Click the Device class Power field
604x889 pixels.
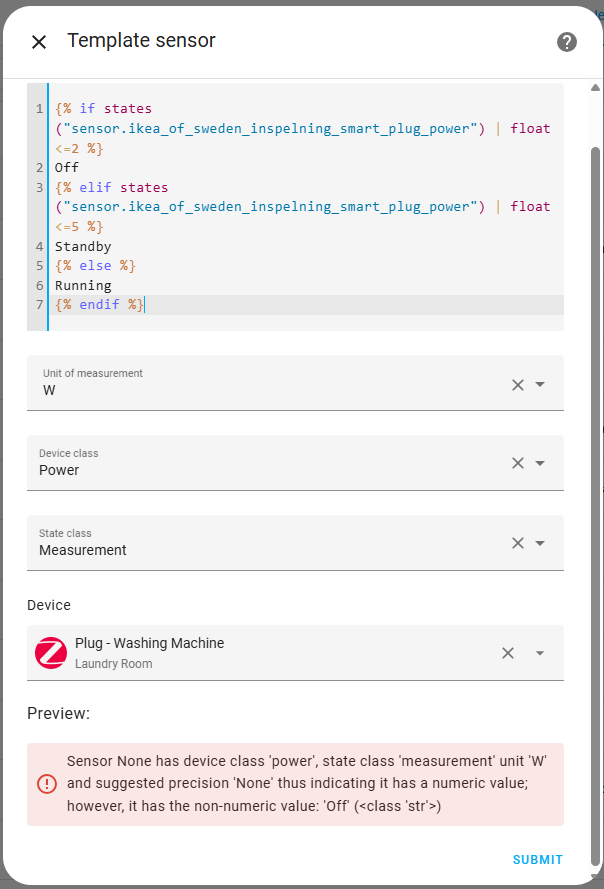click(x=260, y=470)
